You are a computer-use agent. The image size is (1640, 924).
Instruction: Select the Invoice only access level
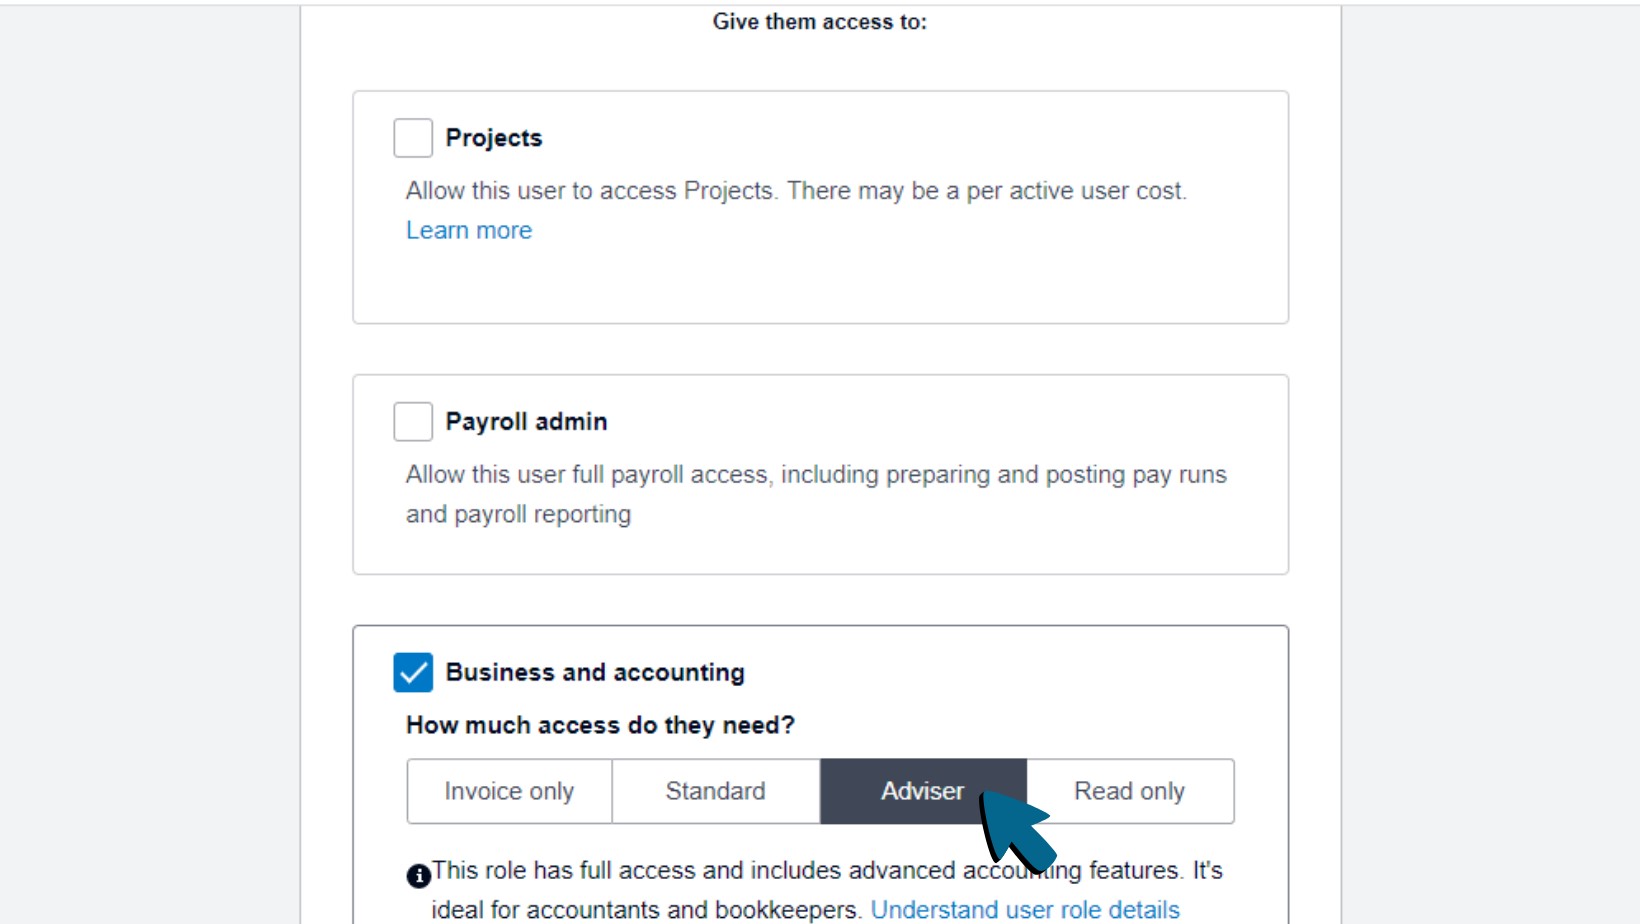coord(508,791)
